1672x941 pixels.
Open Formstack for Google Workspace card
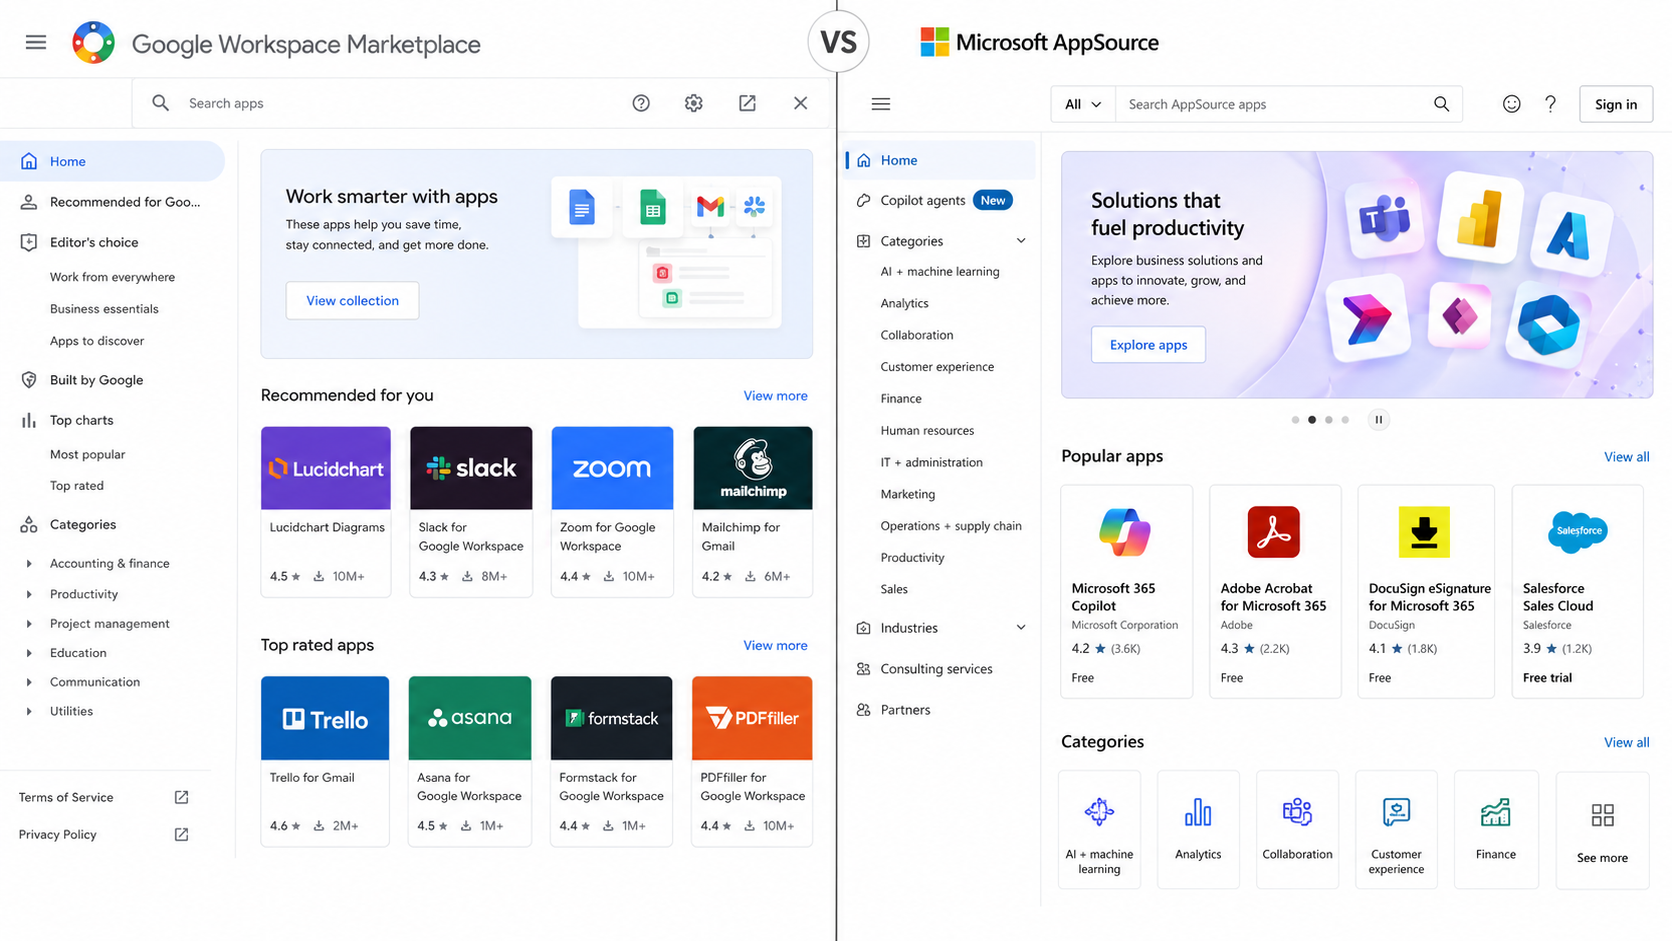612,761
